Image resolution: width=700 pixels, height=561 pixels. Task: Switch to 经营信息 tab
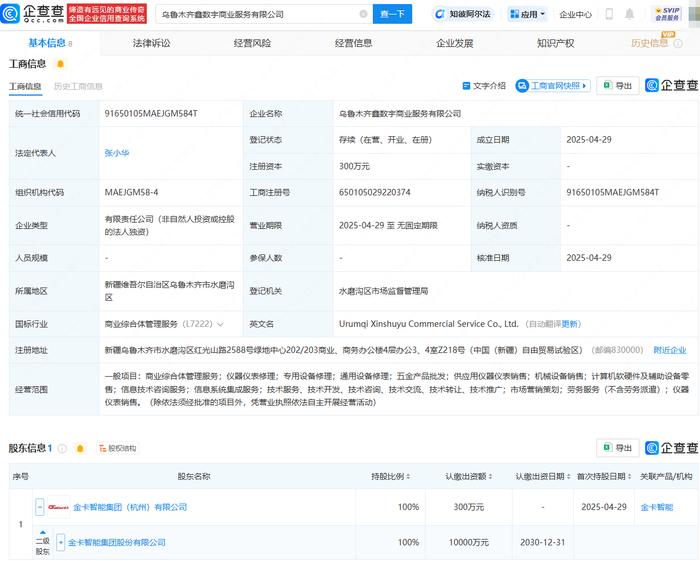pos(353,43)
